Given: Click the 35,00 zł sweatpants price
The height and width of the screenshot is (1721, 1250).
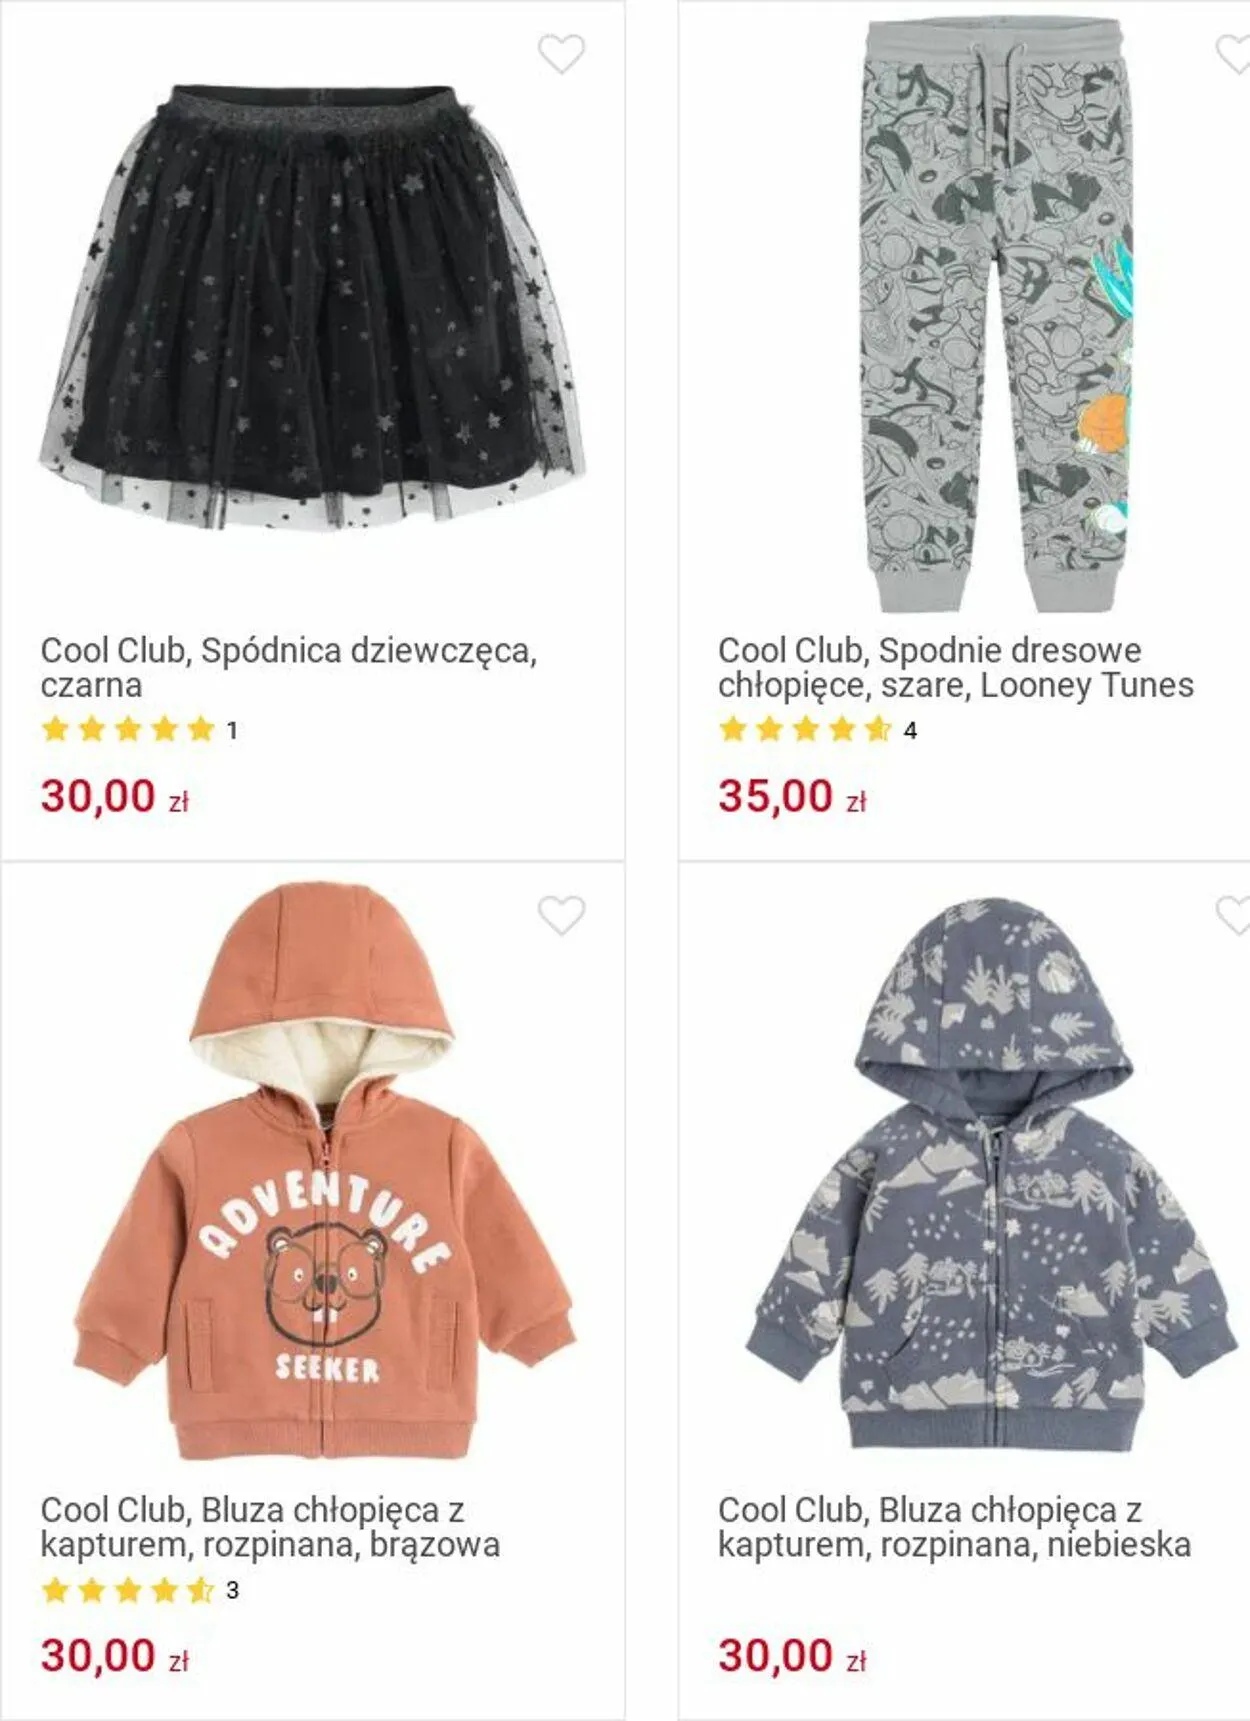Looking at the screenshot, I should click(792, 797).
